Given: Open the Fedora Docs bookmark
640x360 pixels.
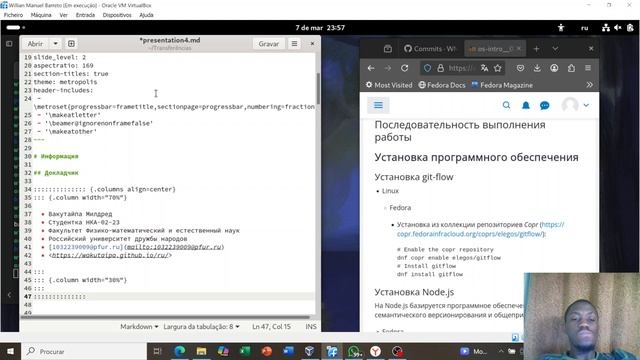Looking at the screenshot, I should [442, 85].
